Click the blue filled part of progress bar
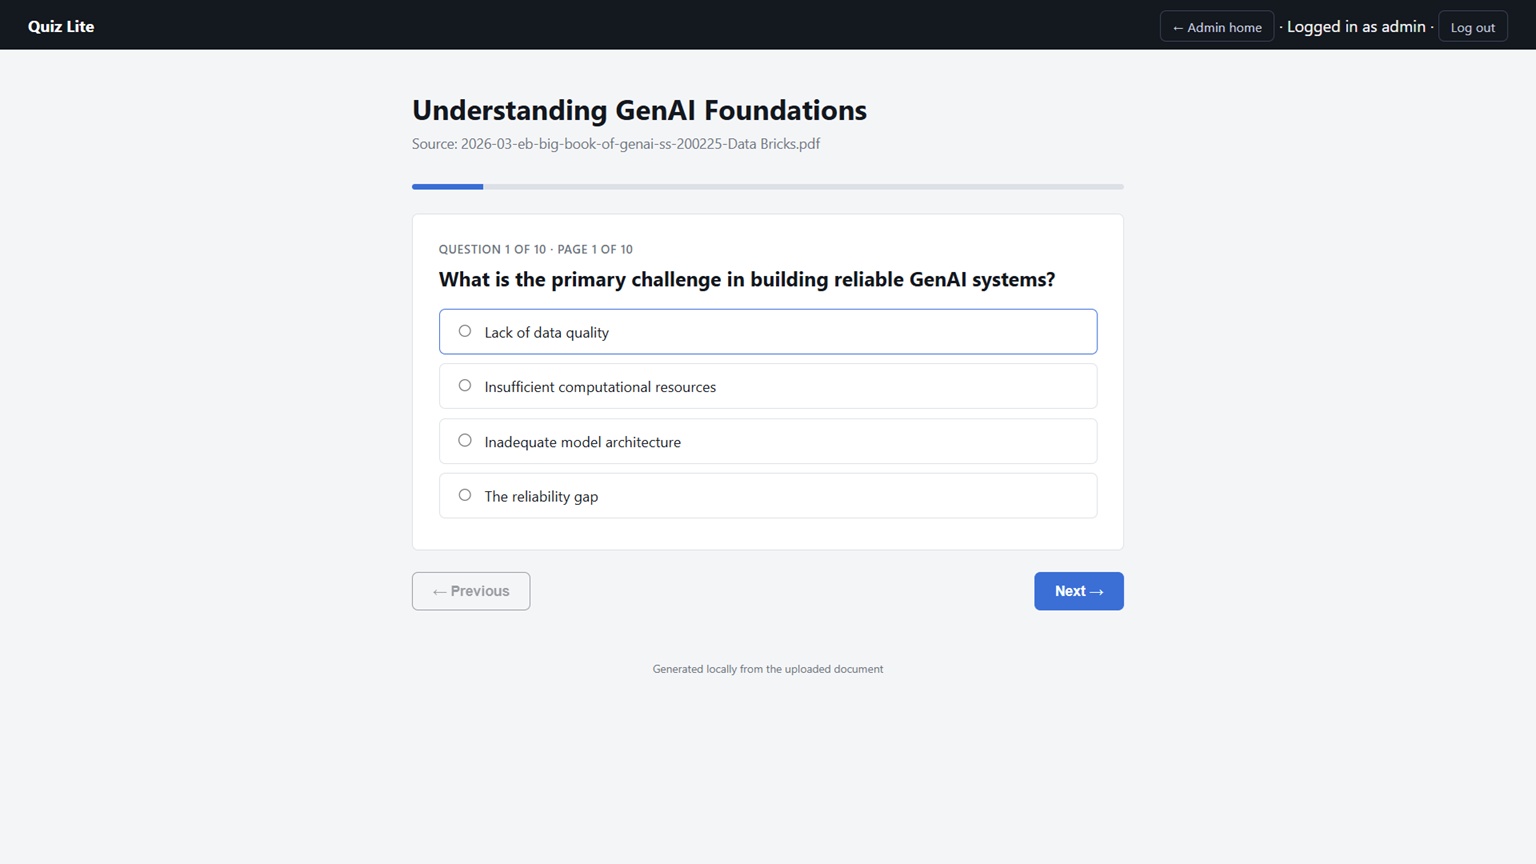The width and height of the screenshot is (1536, 864). click(x=447, y=186)
